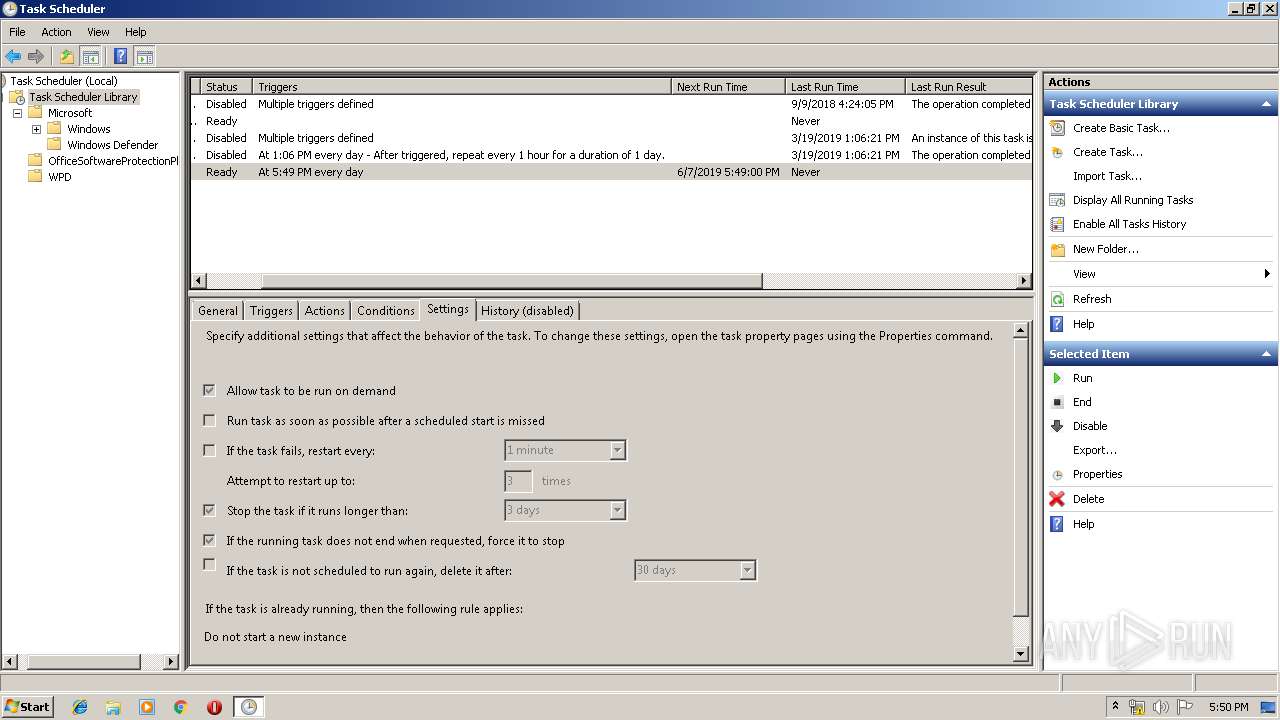Open the 30 days delete-after dropdown
This screenshot has height=720, width=1280.
coord(747,570)
